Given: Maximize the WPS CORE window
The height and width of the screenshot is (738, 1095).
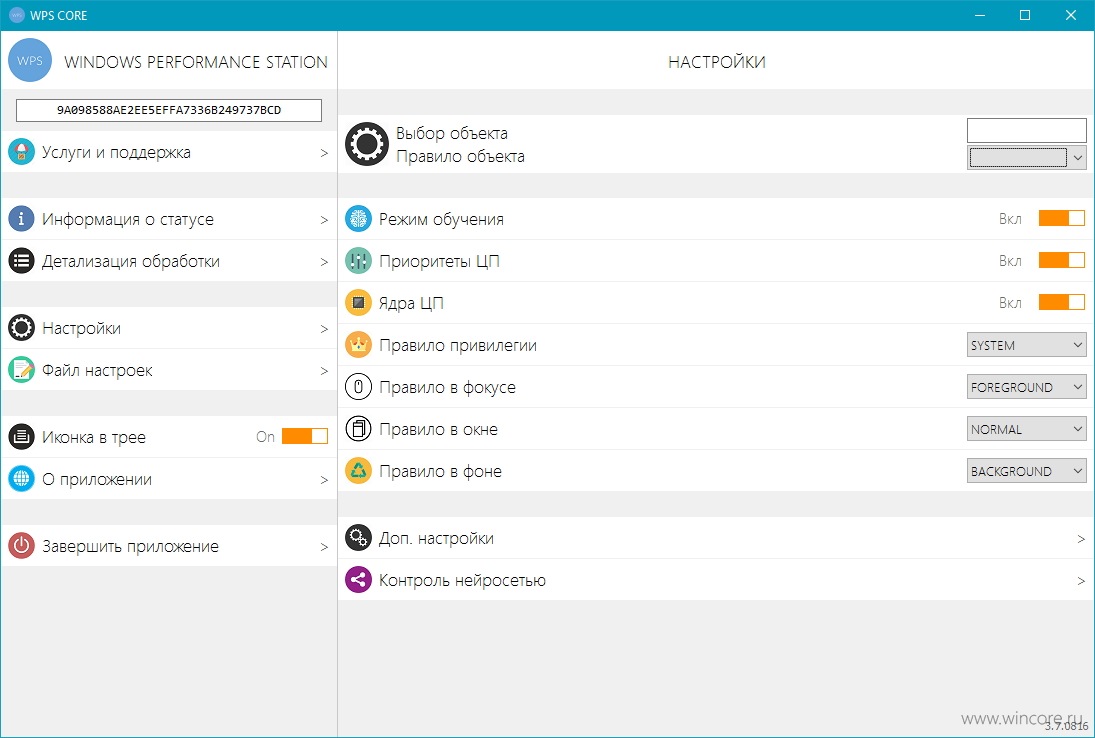Looking at the screenshot, I should [x=1025, y=15].
